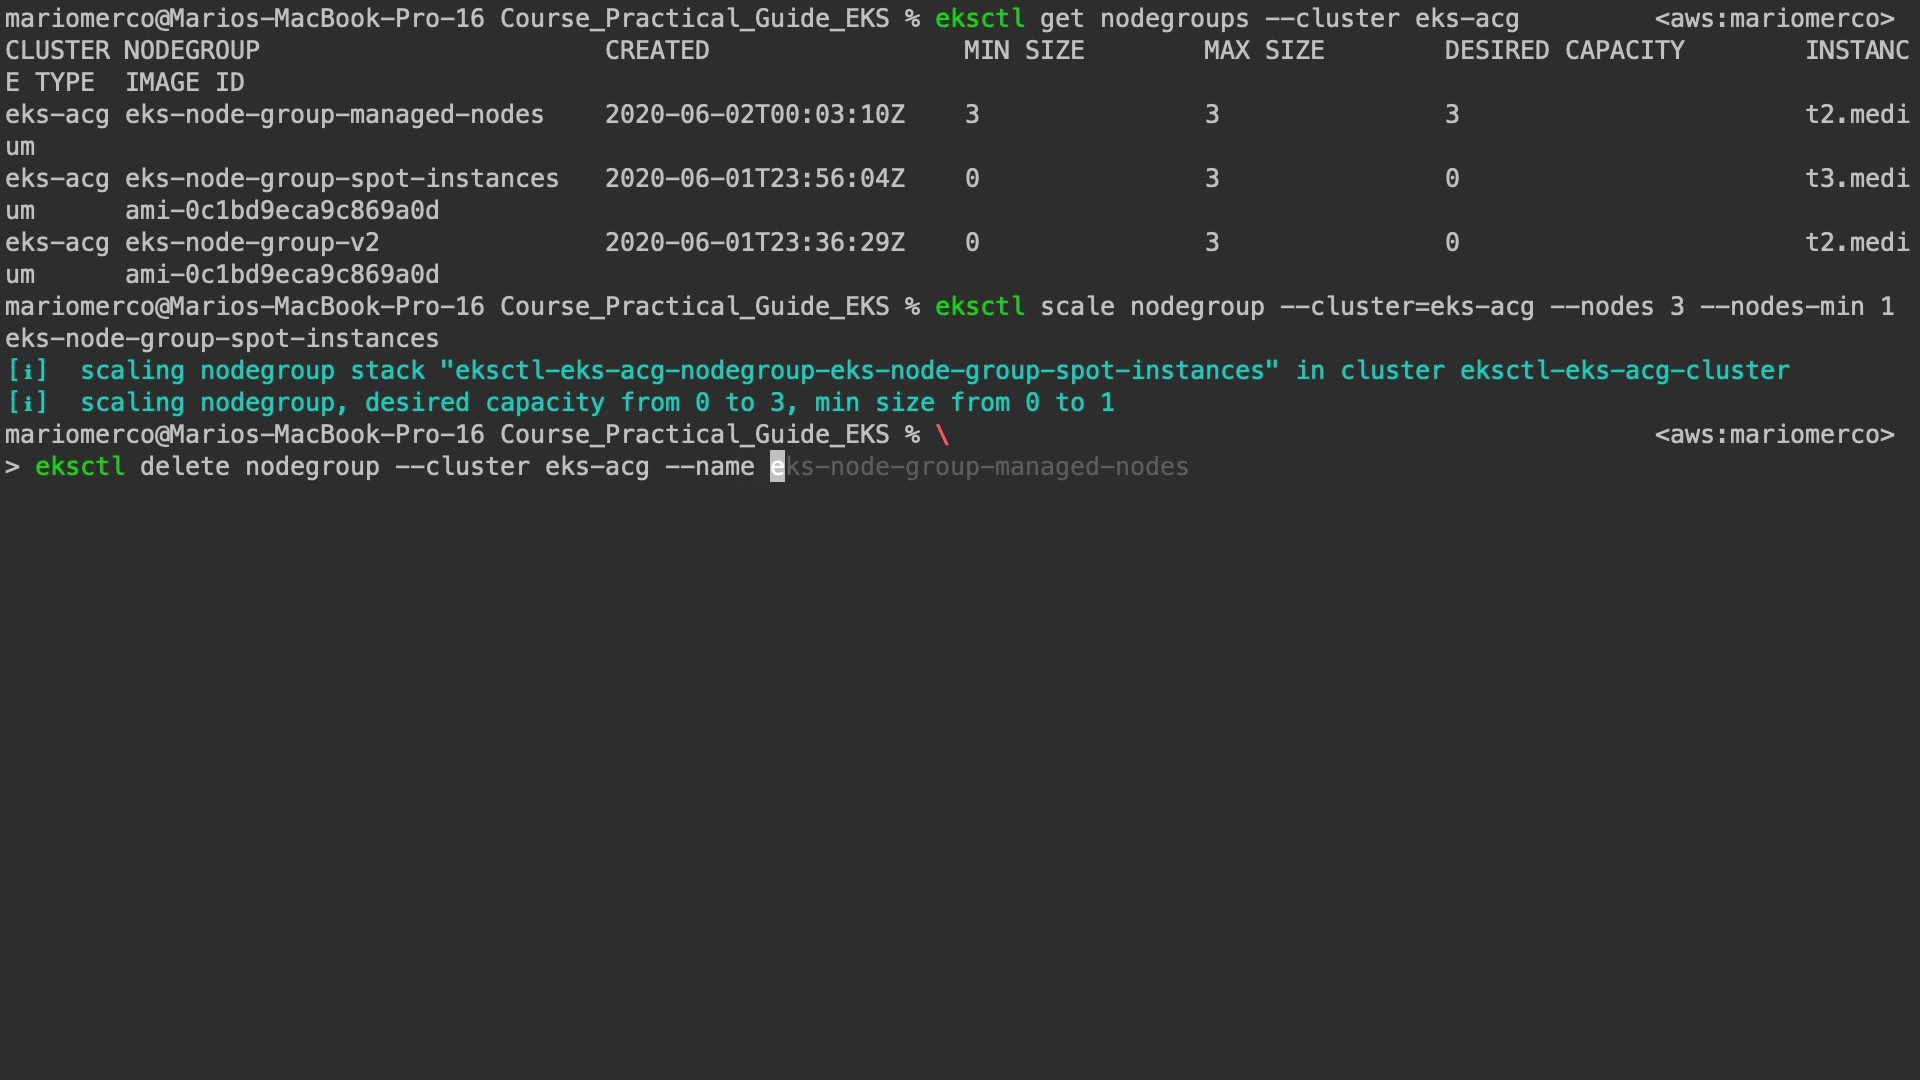Place cursor on the block cursor after --name
This screenshot has height=1080, width=1920.
point(777,467)
